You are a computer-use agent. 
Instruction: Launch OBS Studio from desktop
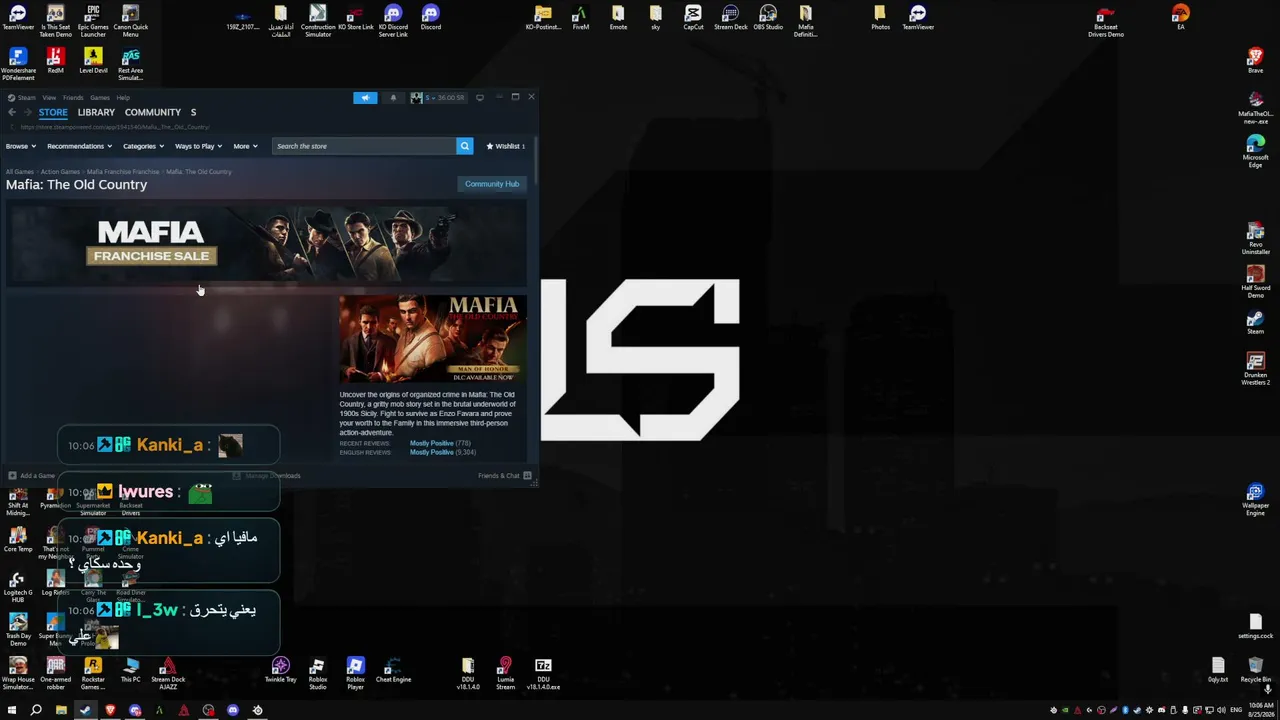point(768,18)
